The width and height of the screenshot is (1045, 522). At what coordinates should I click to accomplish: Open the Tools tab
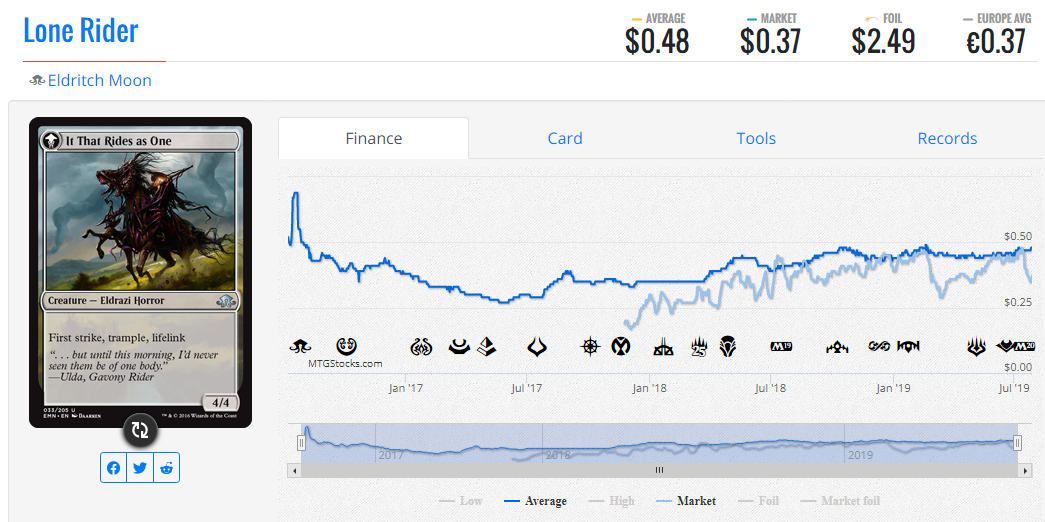pyautogui.click(x=756, y=138)
